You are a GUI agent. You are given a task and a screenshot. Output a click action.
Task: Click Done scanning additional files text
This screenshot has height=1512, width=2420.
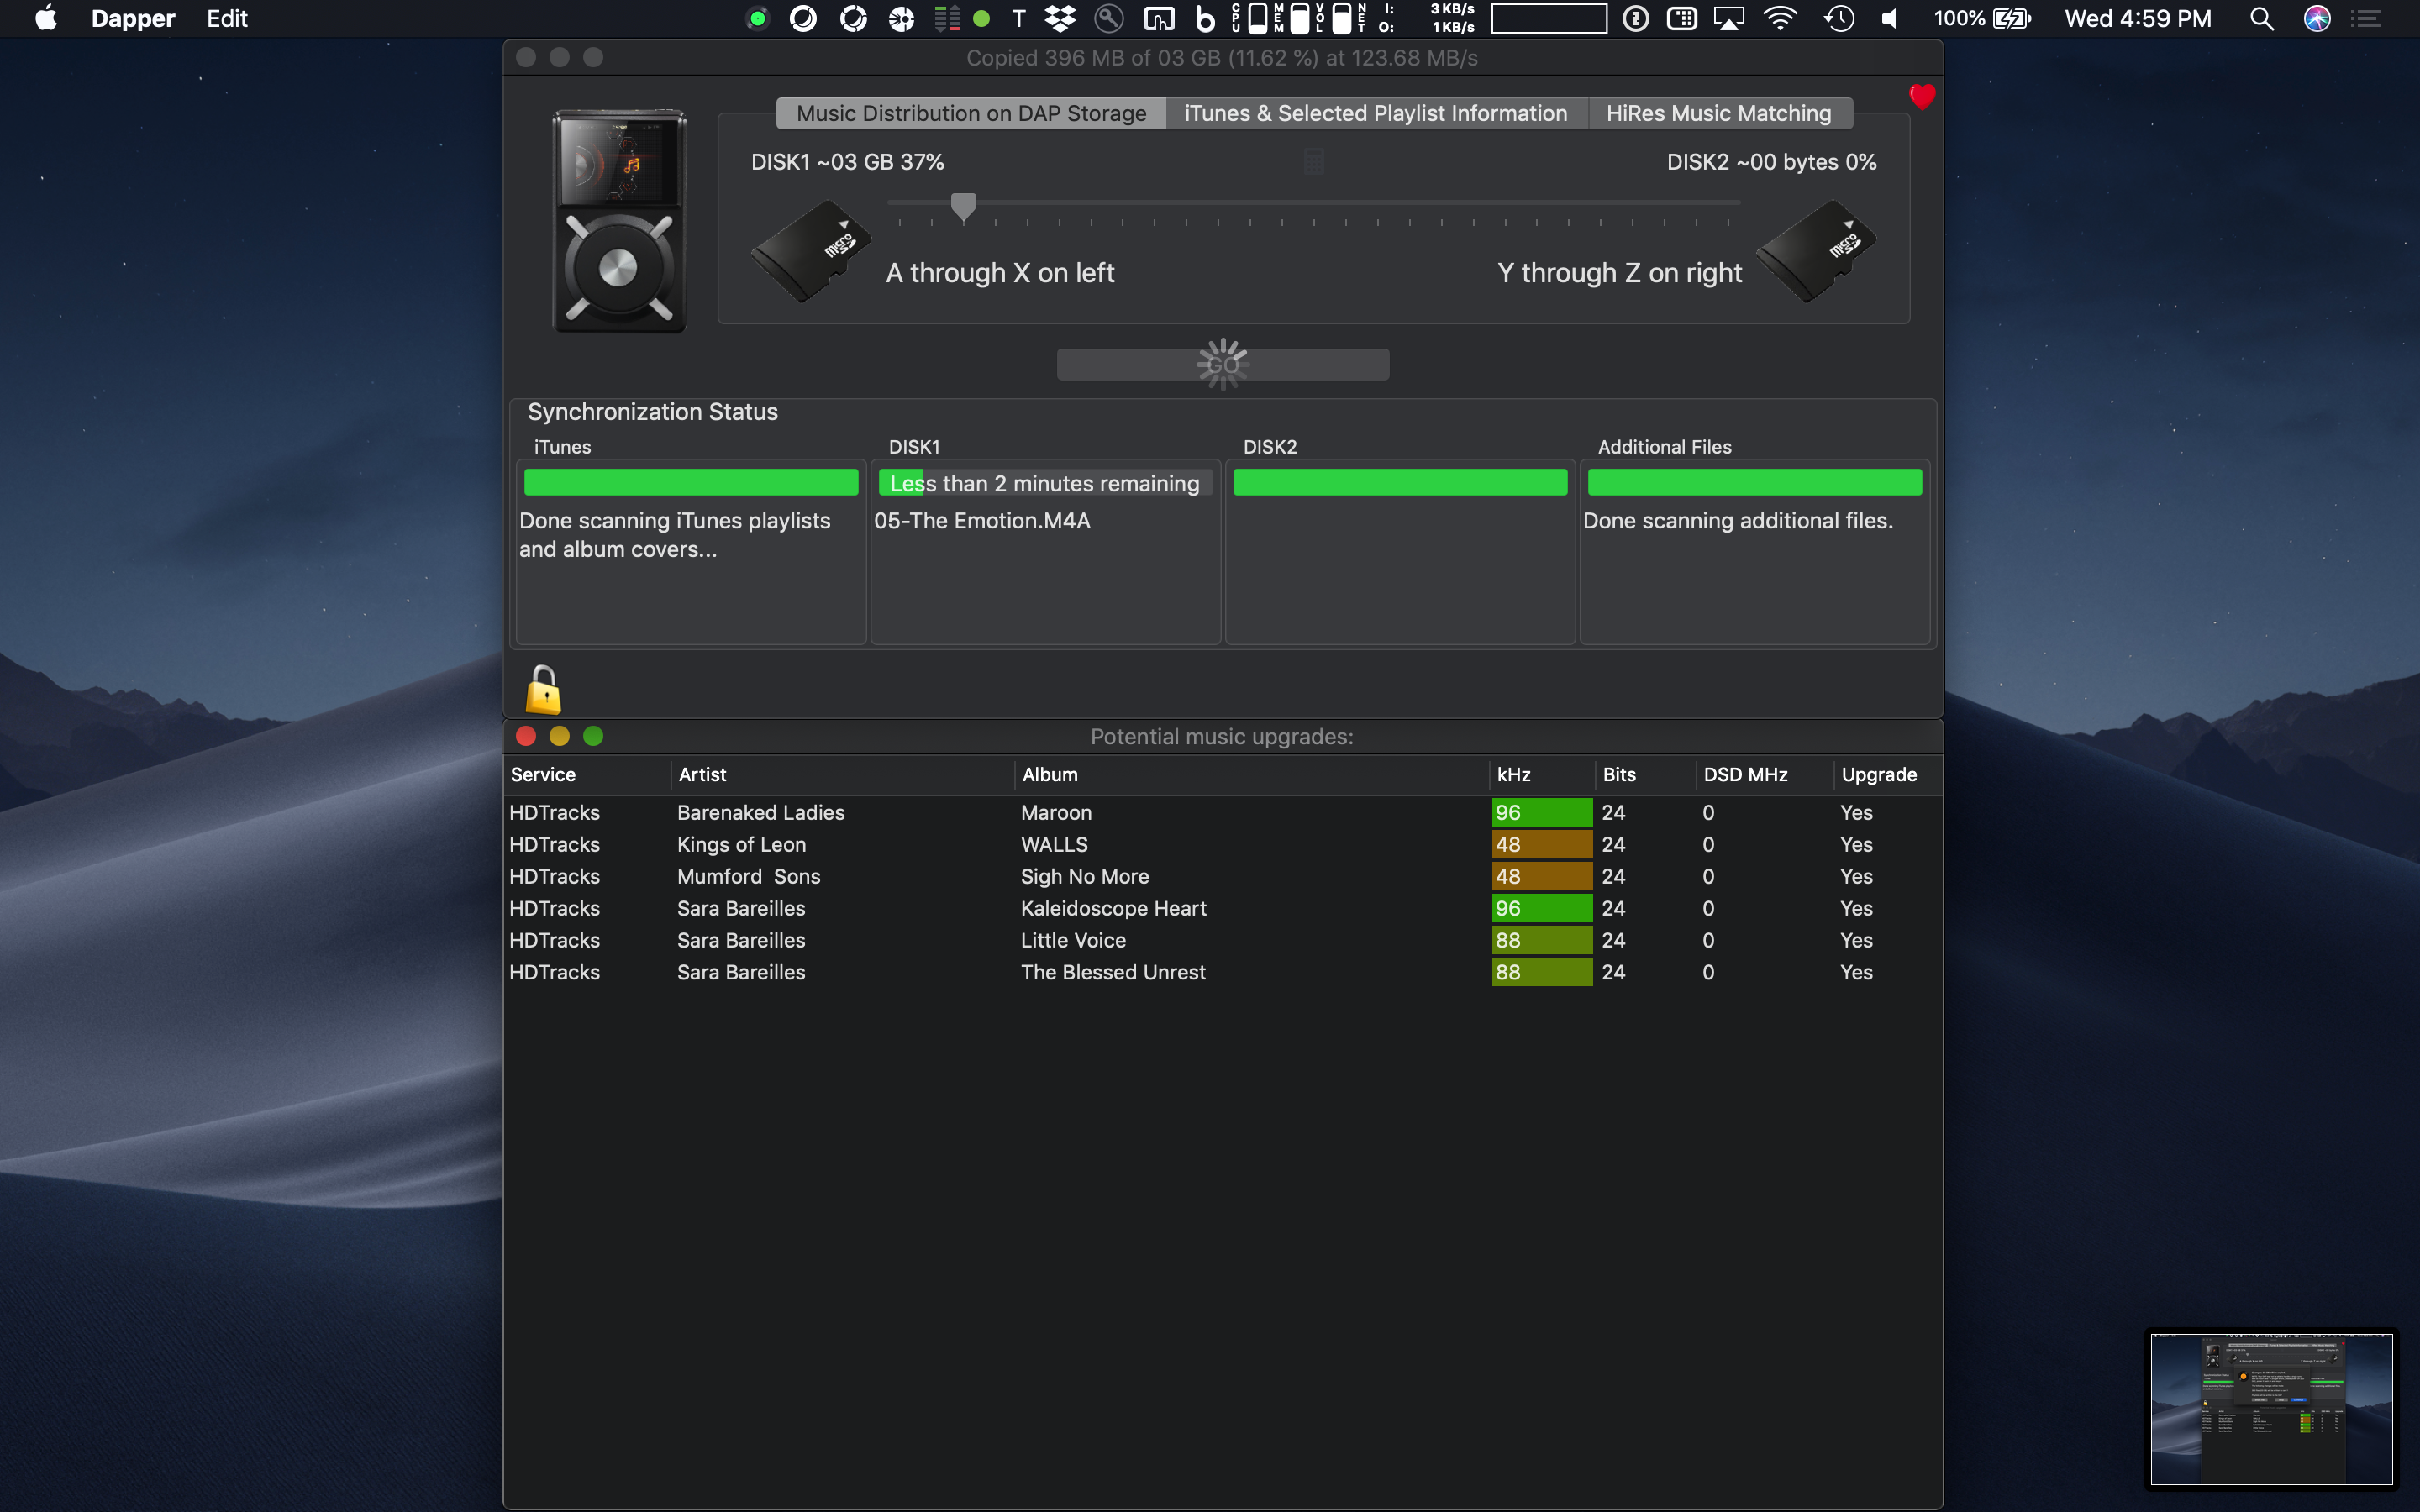pyautogui.click(x=1738, y=520)
